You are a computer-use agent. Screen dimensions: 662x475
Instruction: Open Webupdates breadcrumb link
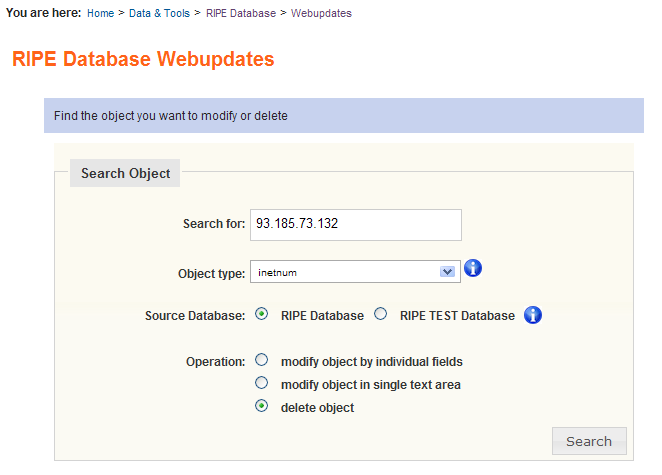pyautogui.click(x=321, y=13)
